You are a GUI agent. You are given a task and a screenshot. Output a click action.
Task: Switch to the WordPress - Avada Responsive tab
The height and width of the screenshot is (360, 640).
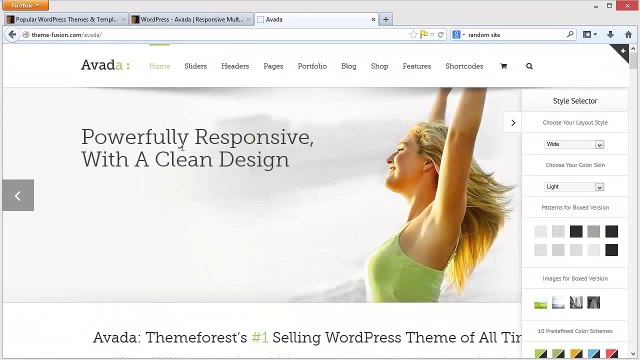191,19
